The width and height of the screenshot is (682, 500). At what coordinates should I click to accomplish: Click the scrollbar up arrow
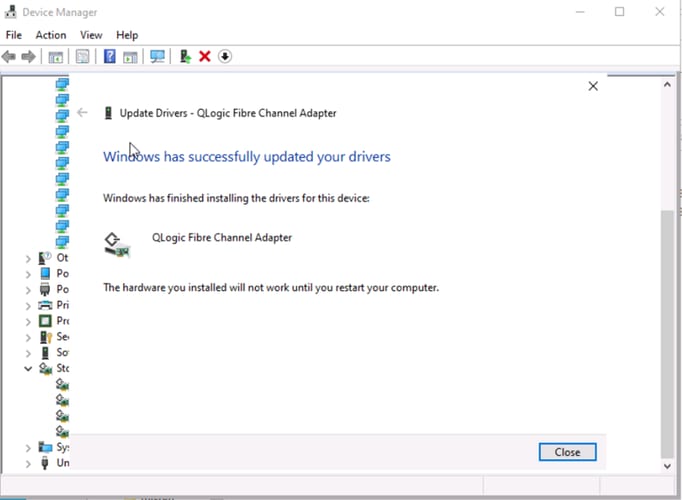pyautogui.click(x=667, y=85)
